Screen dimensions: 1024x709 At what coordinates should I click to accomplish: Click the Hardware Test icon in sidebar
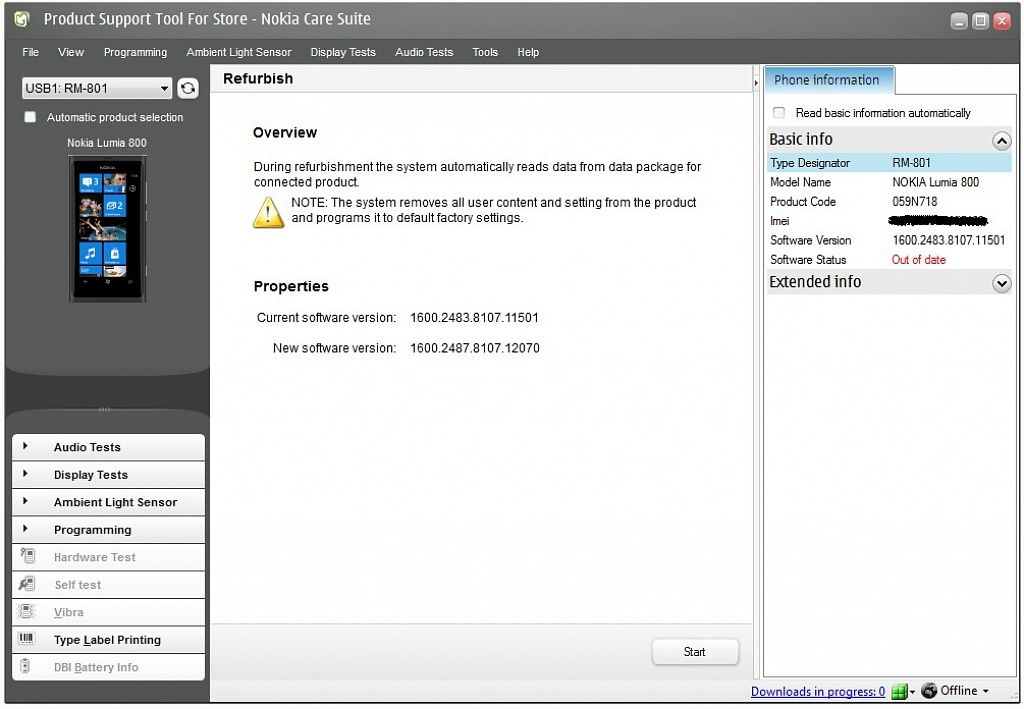pos(27,556)
